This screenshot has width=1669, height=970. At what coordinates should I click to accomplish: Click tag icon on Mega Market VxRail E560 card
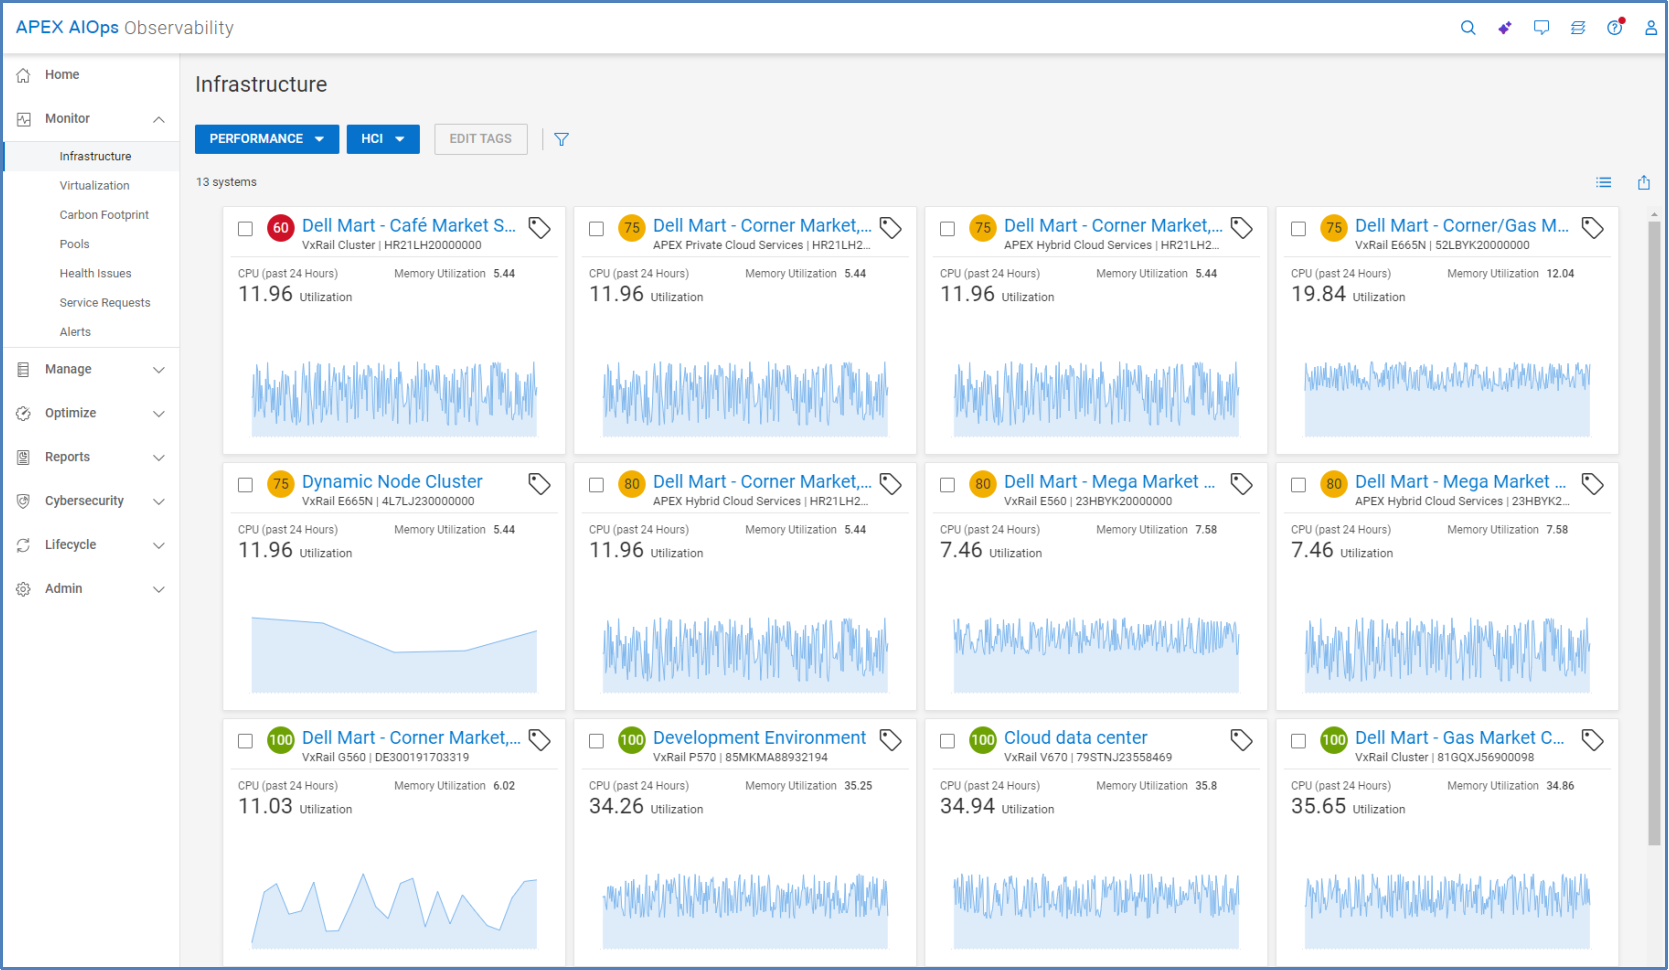coord(1242,484)
